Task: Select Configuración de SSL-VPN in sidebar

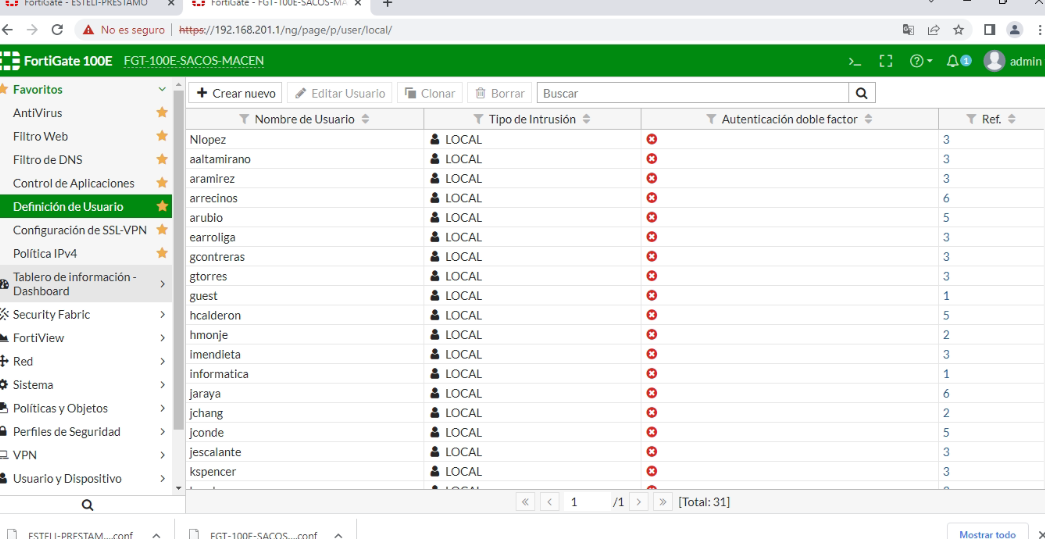Action: 80,230
